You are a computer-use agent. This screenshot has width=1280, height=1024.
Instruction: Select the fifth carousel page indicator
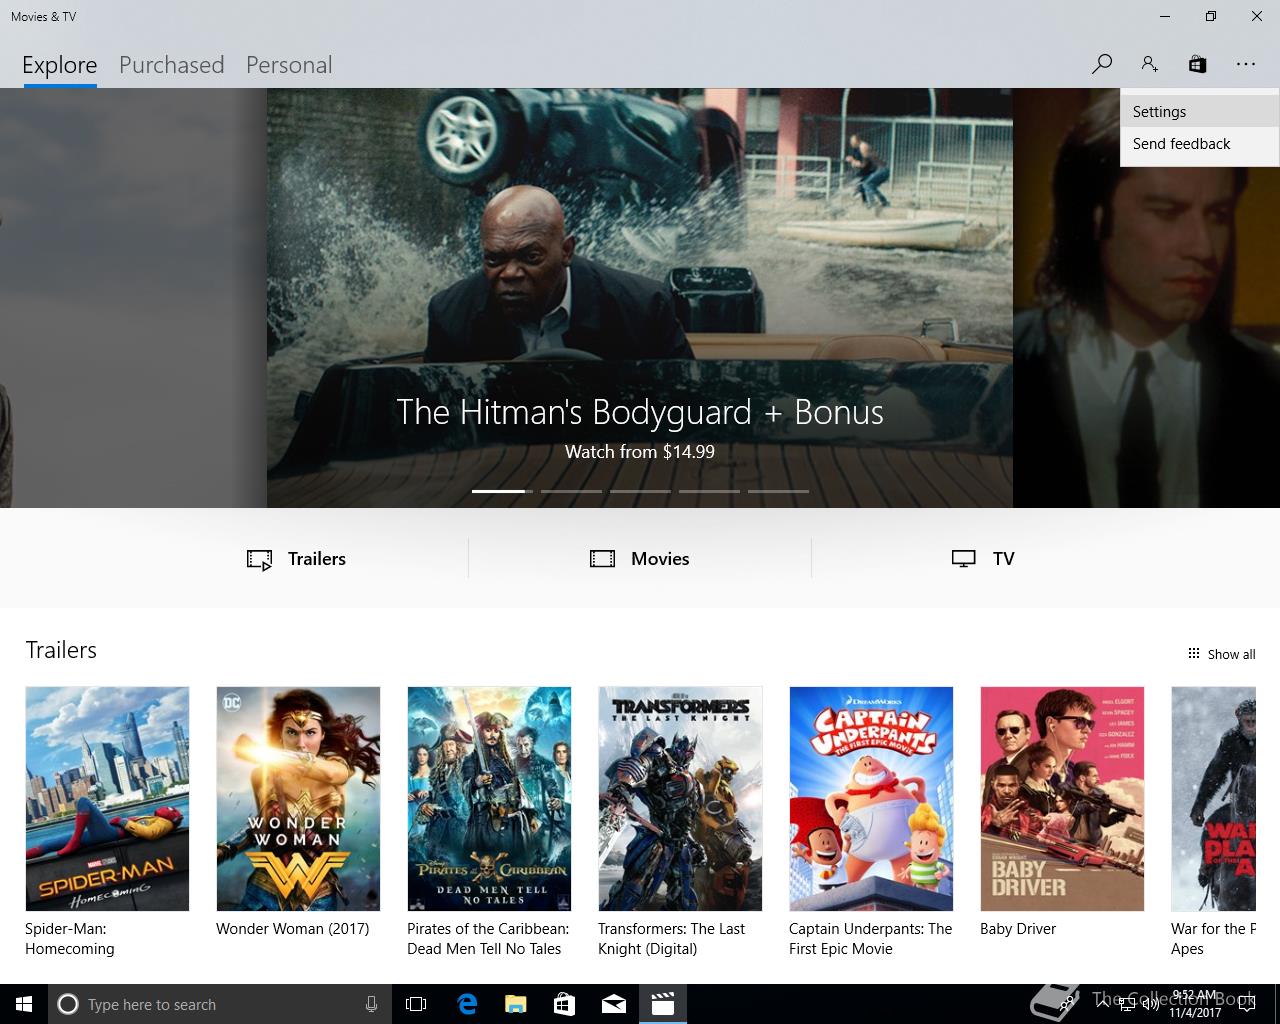[778, 491]
